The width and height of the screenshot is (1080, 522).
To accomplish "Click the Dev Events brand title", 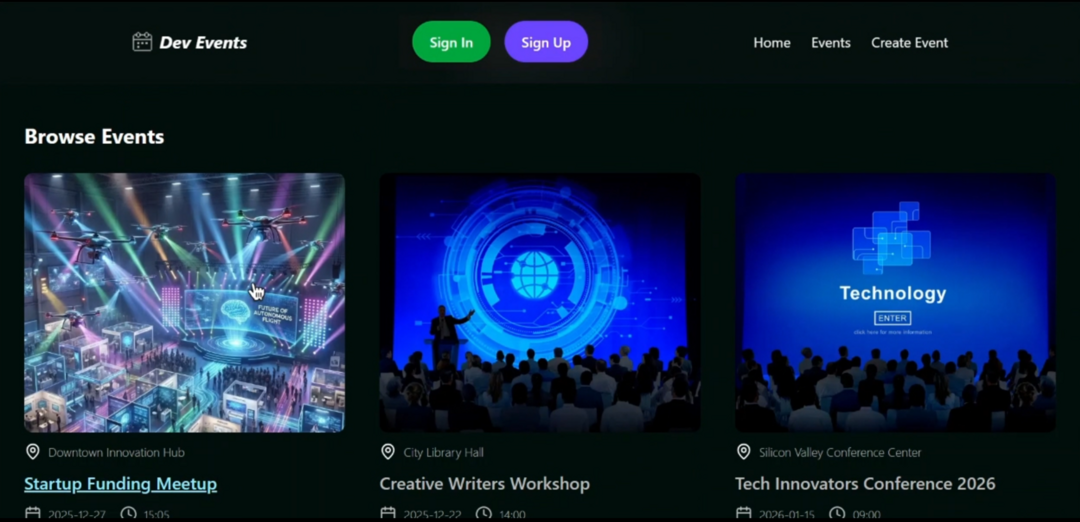I will [x=203, y=43].
